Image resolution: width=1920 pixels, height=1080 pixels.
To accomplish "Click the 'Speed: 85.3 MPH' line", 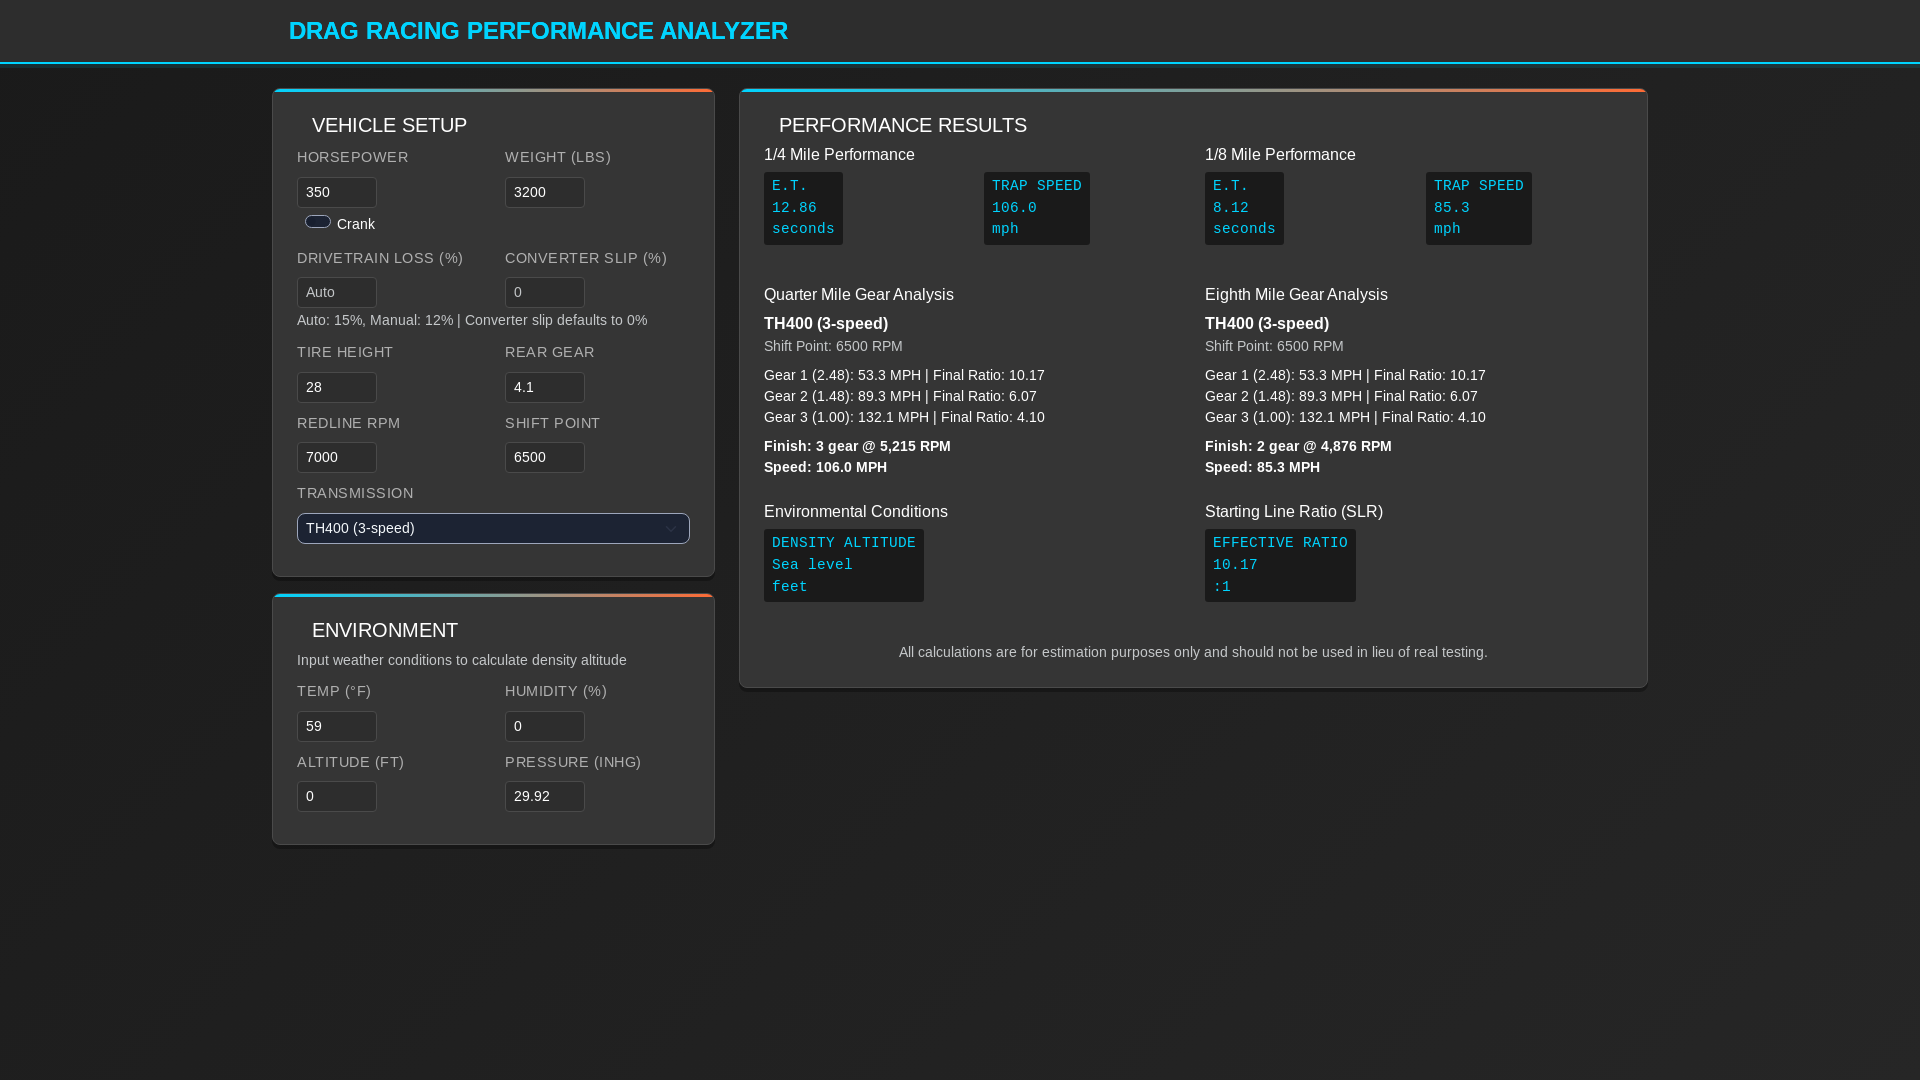I will [1262, 467].
